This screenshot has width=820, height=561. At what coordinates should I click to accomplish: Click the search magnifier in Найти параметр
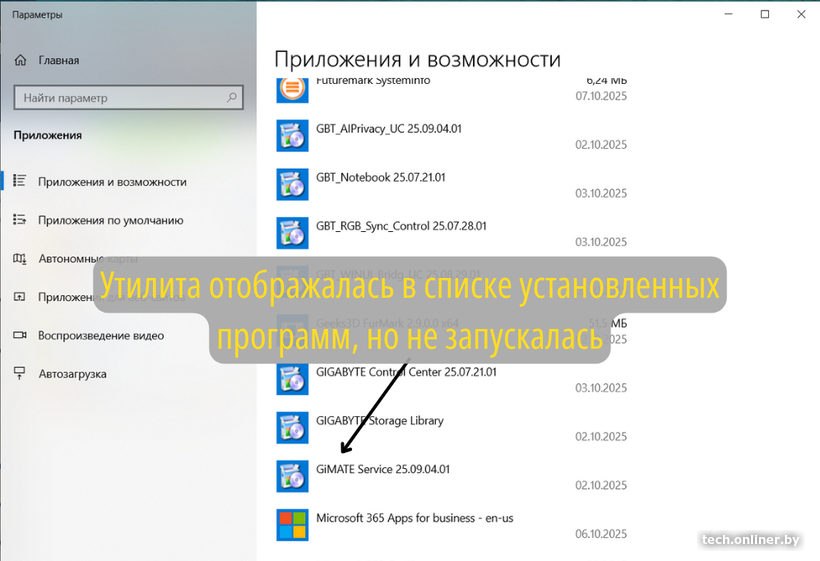(x=231, y=97)
